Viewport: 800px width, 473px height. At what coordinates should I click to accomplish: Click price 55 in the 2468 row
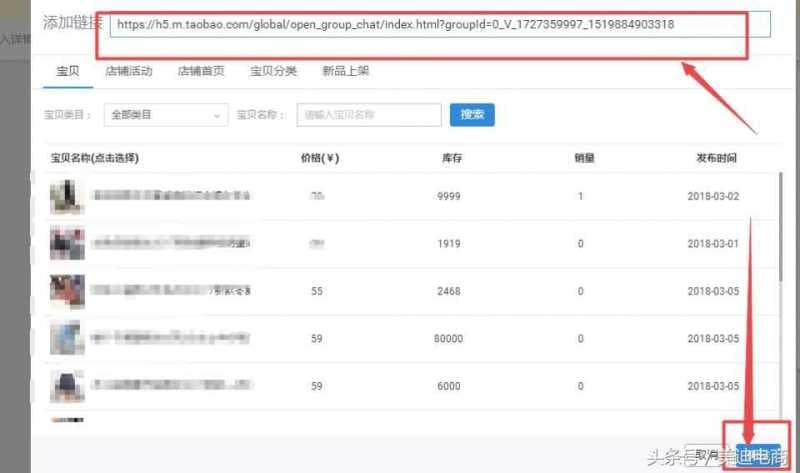[x=317, y=291]
